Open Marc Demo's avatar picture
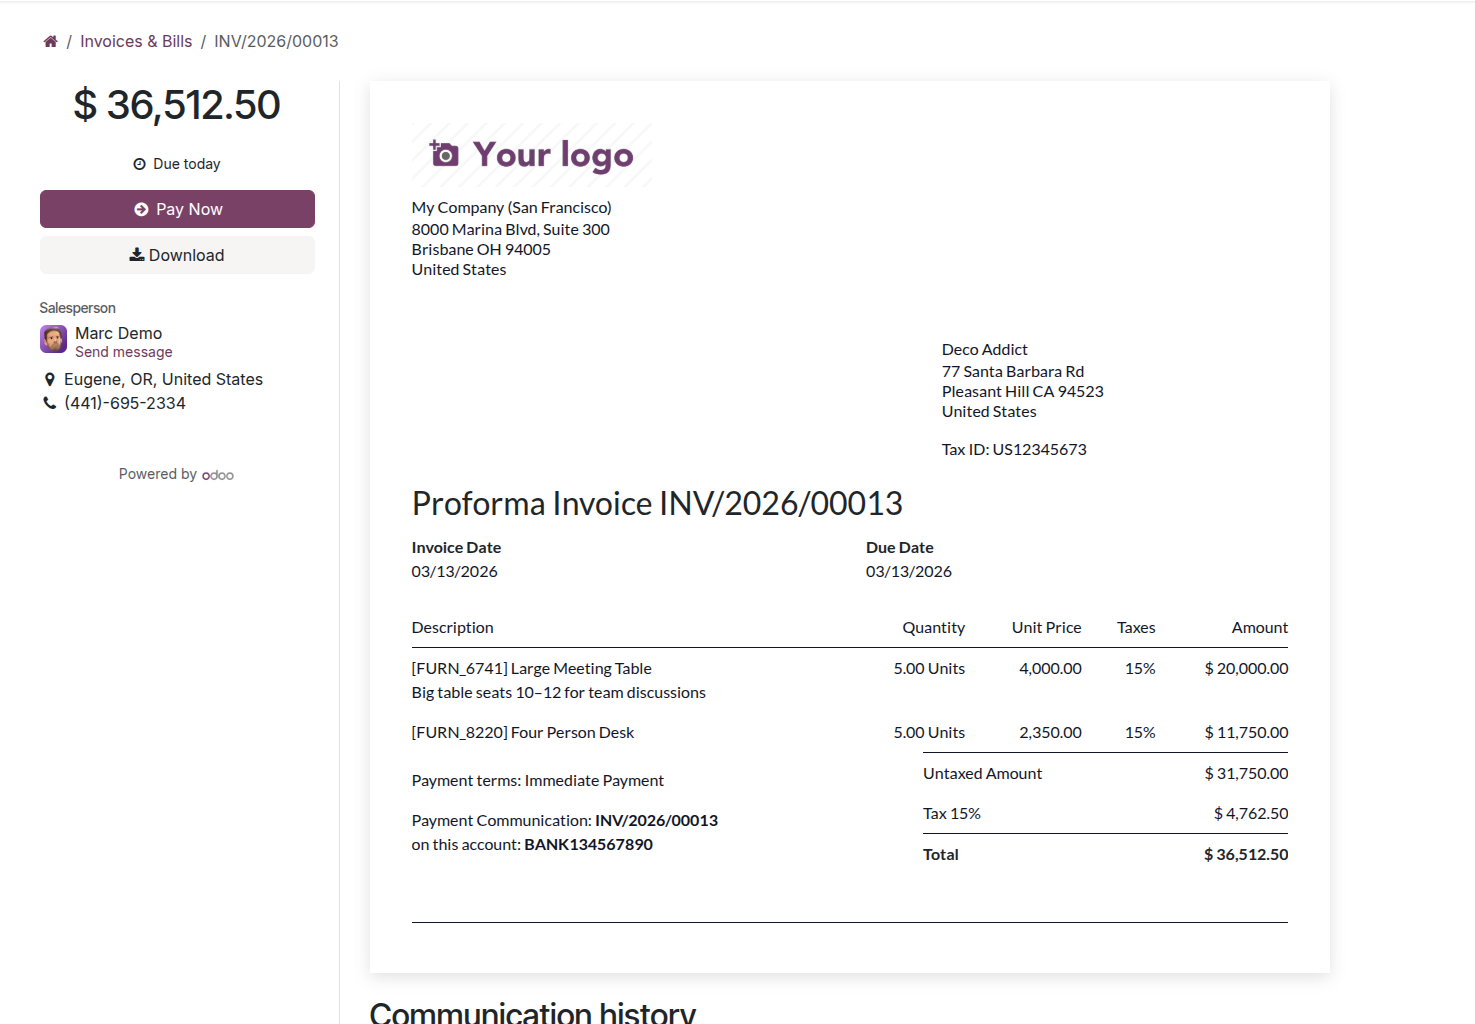This screenshot has height=1024, width=1475. [54, 339]
